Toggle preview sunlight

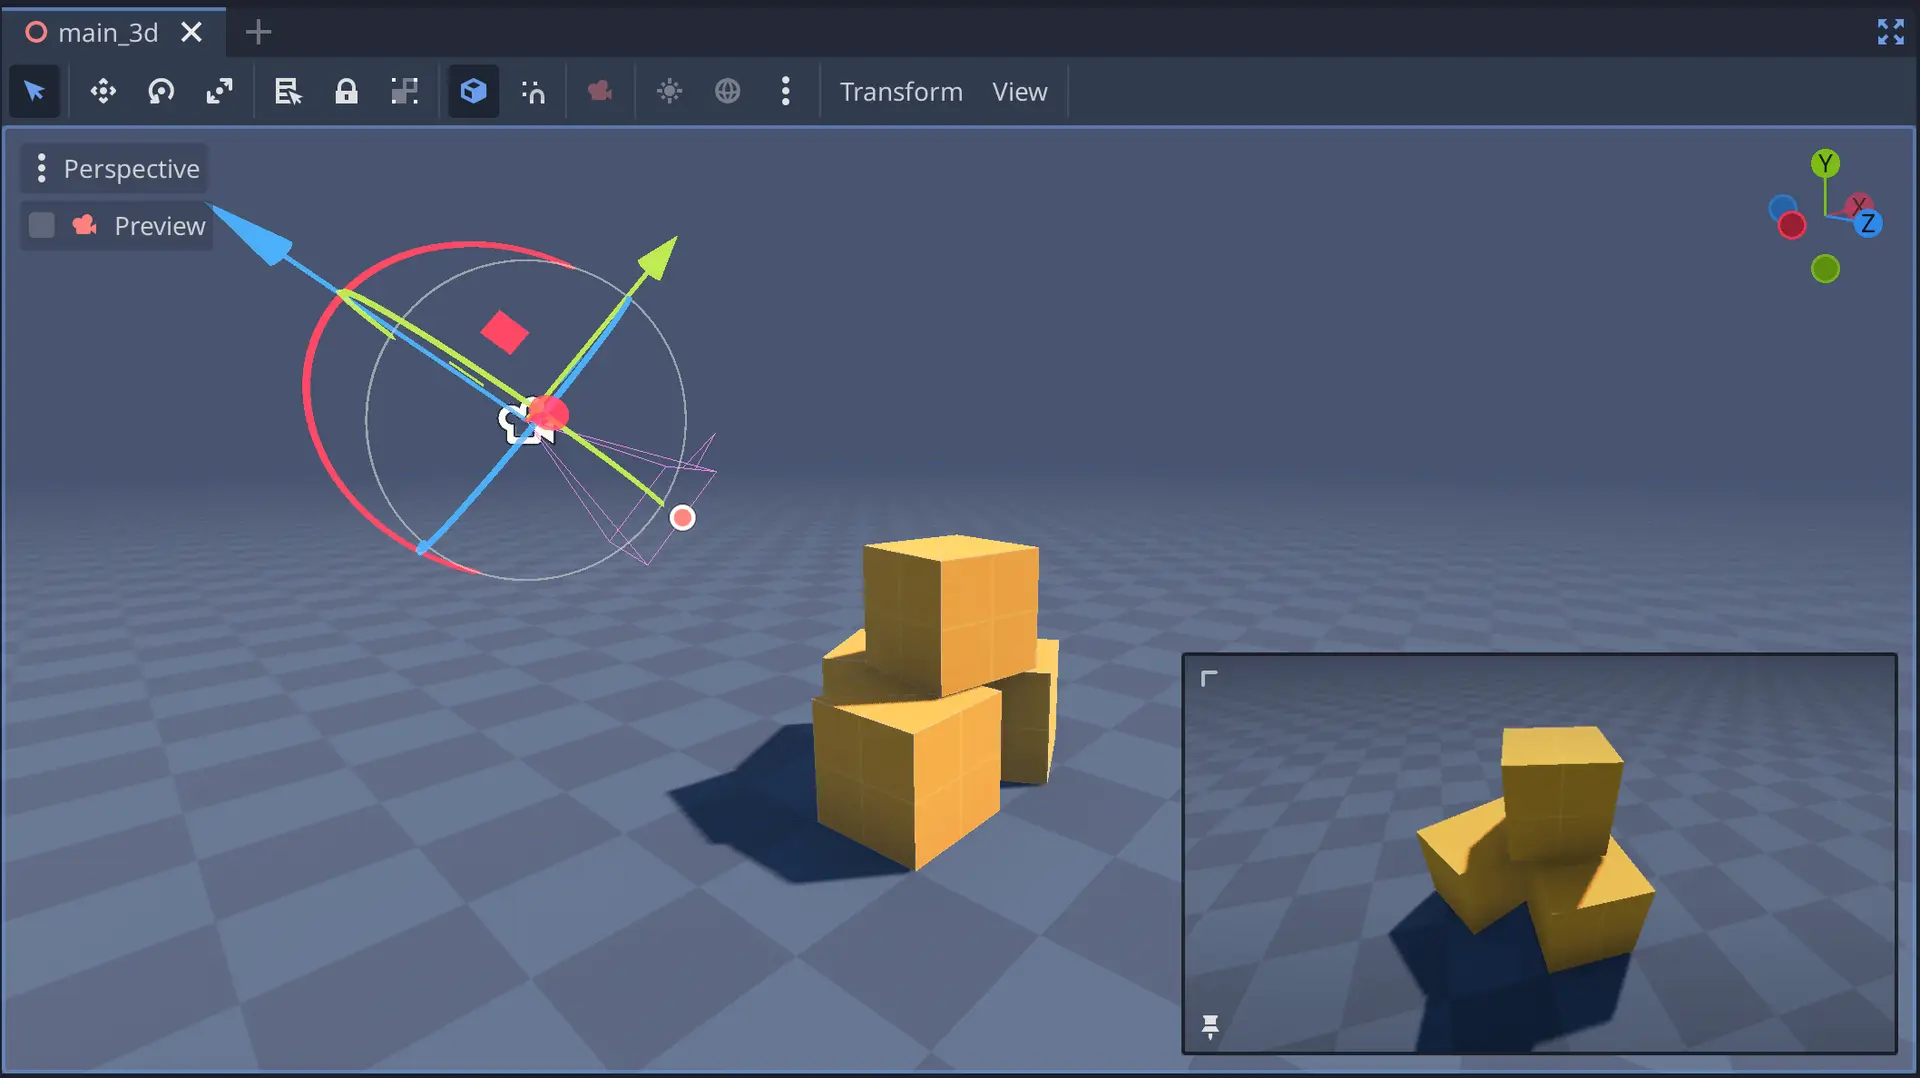tap(669, 91)
